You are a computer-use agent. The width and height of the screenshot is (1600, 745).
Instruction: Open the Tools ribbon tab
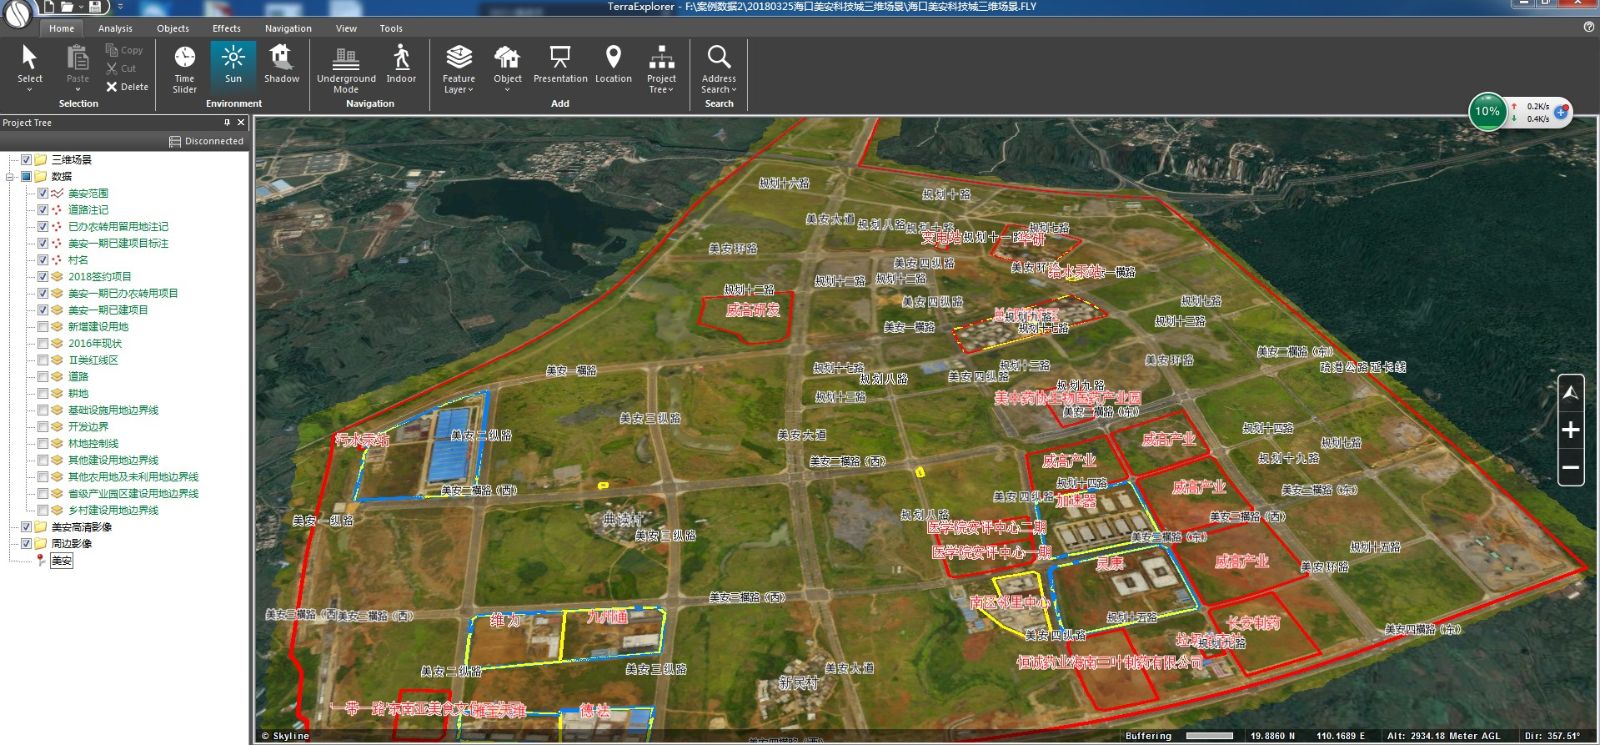point(391,28)
